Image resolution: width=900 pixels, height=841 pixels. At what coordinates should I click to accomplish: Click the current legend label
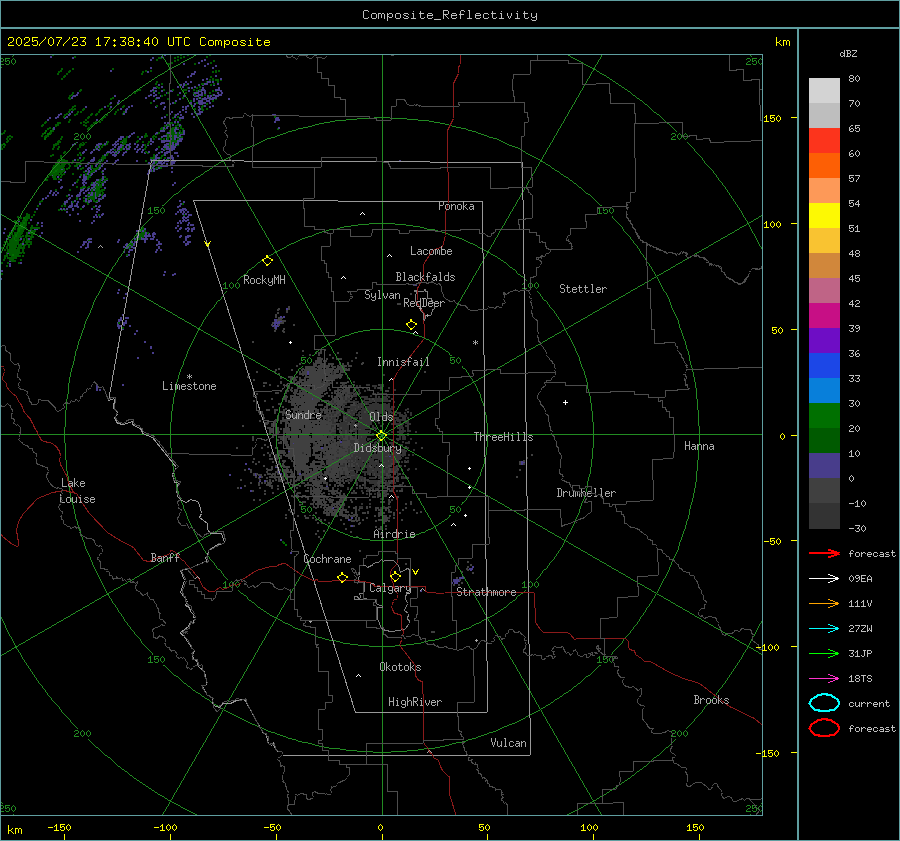(869, 704)
